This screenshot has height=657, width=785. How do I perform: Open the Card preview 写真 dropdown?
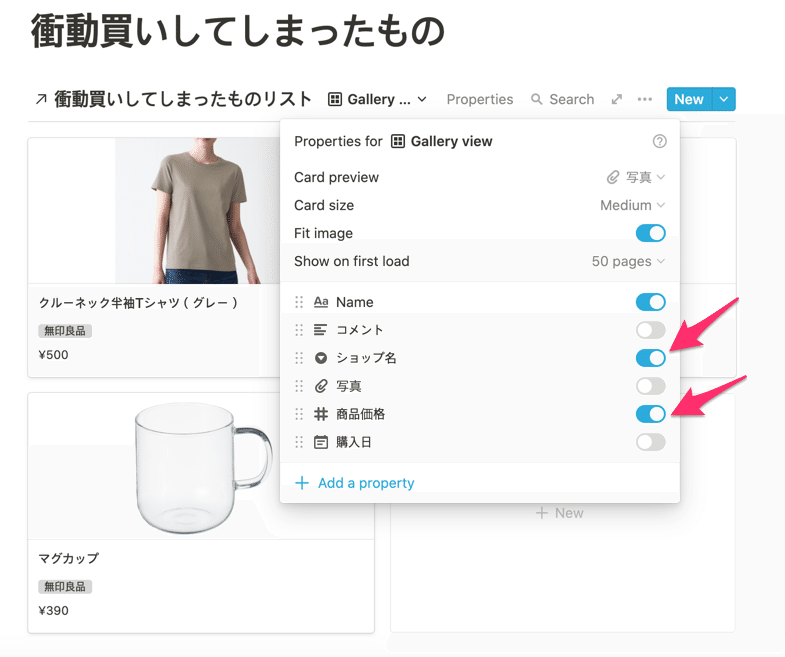point(636,177)
